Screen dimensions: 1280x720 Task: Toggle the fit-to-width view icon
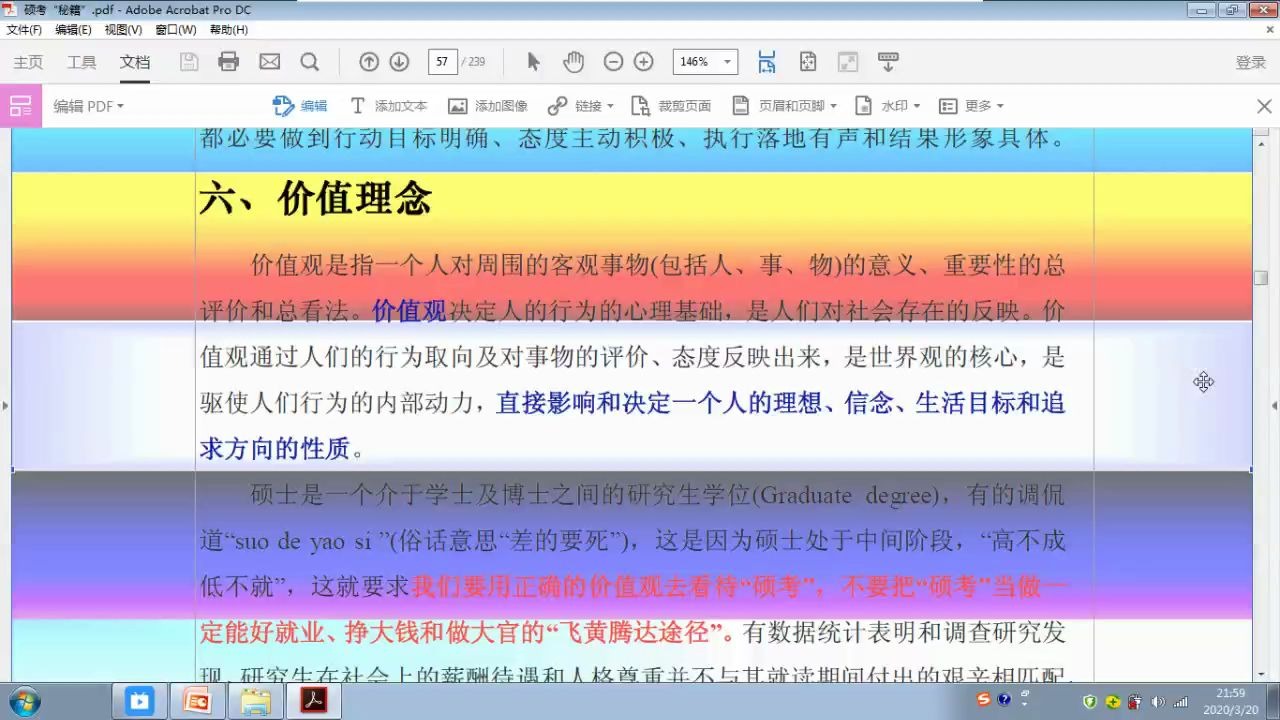(766, 61)
